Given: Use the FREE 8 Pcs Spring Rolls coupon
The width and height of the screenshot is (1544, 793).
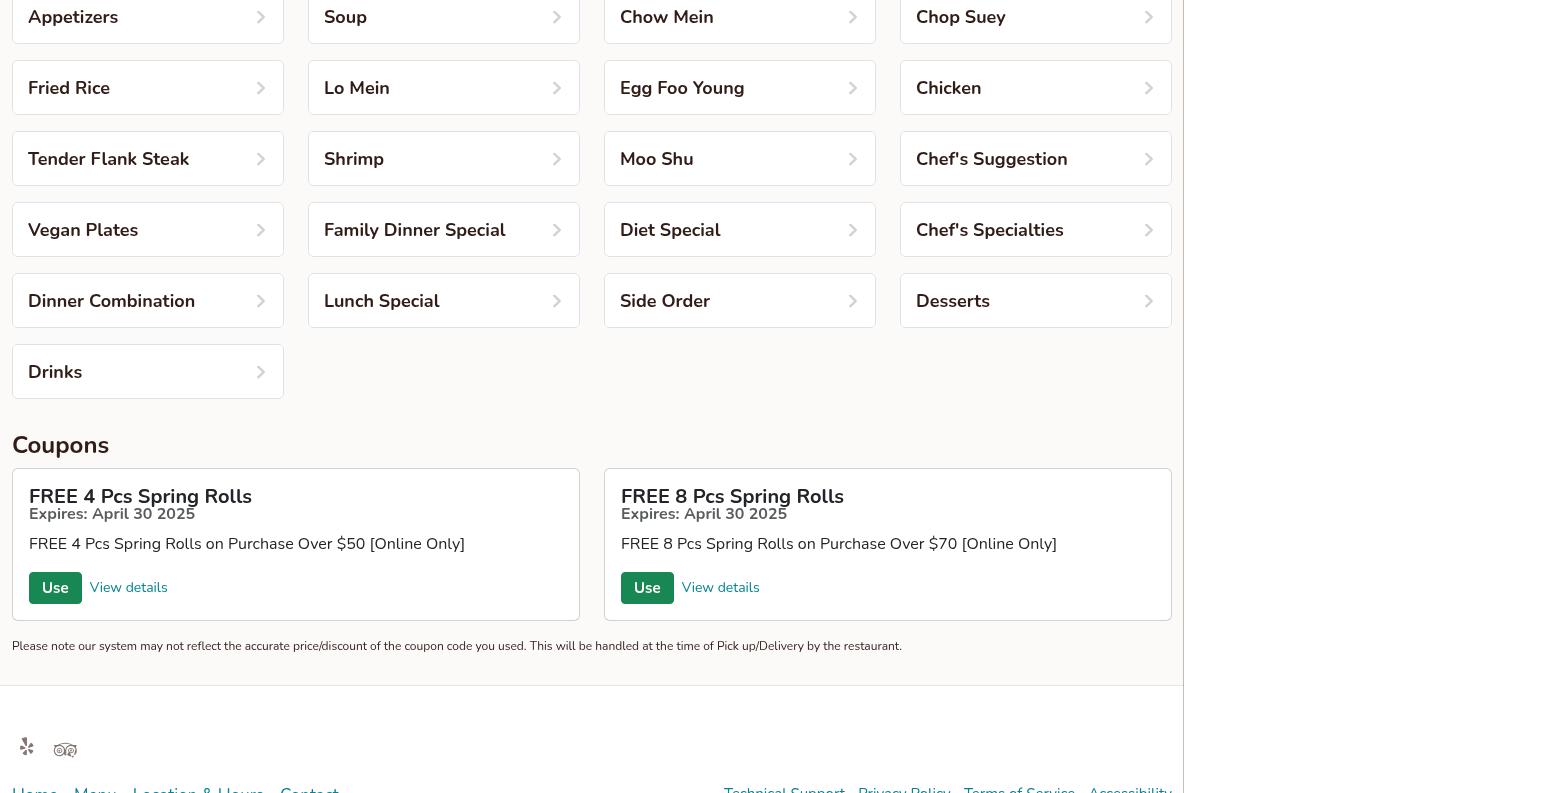Looking at the screenshot, I should coord(647,588).
